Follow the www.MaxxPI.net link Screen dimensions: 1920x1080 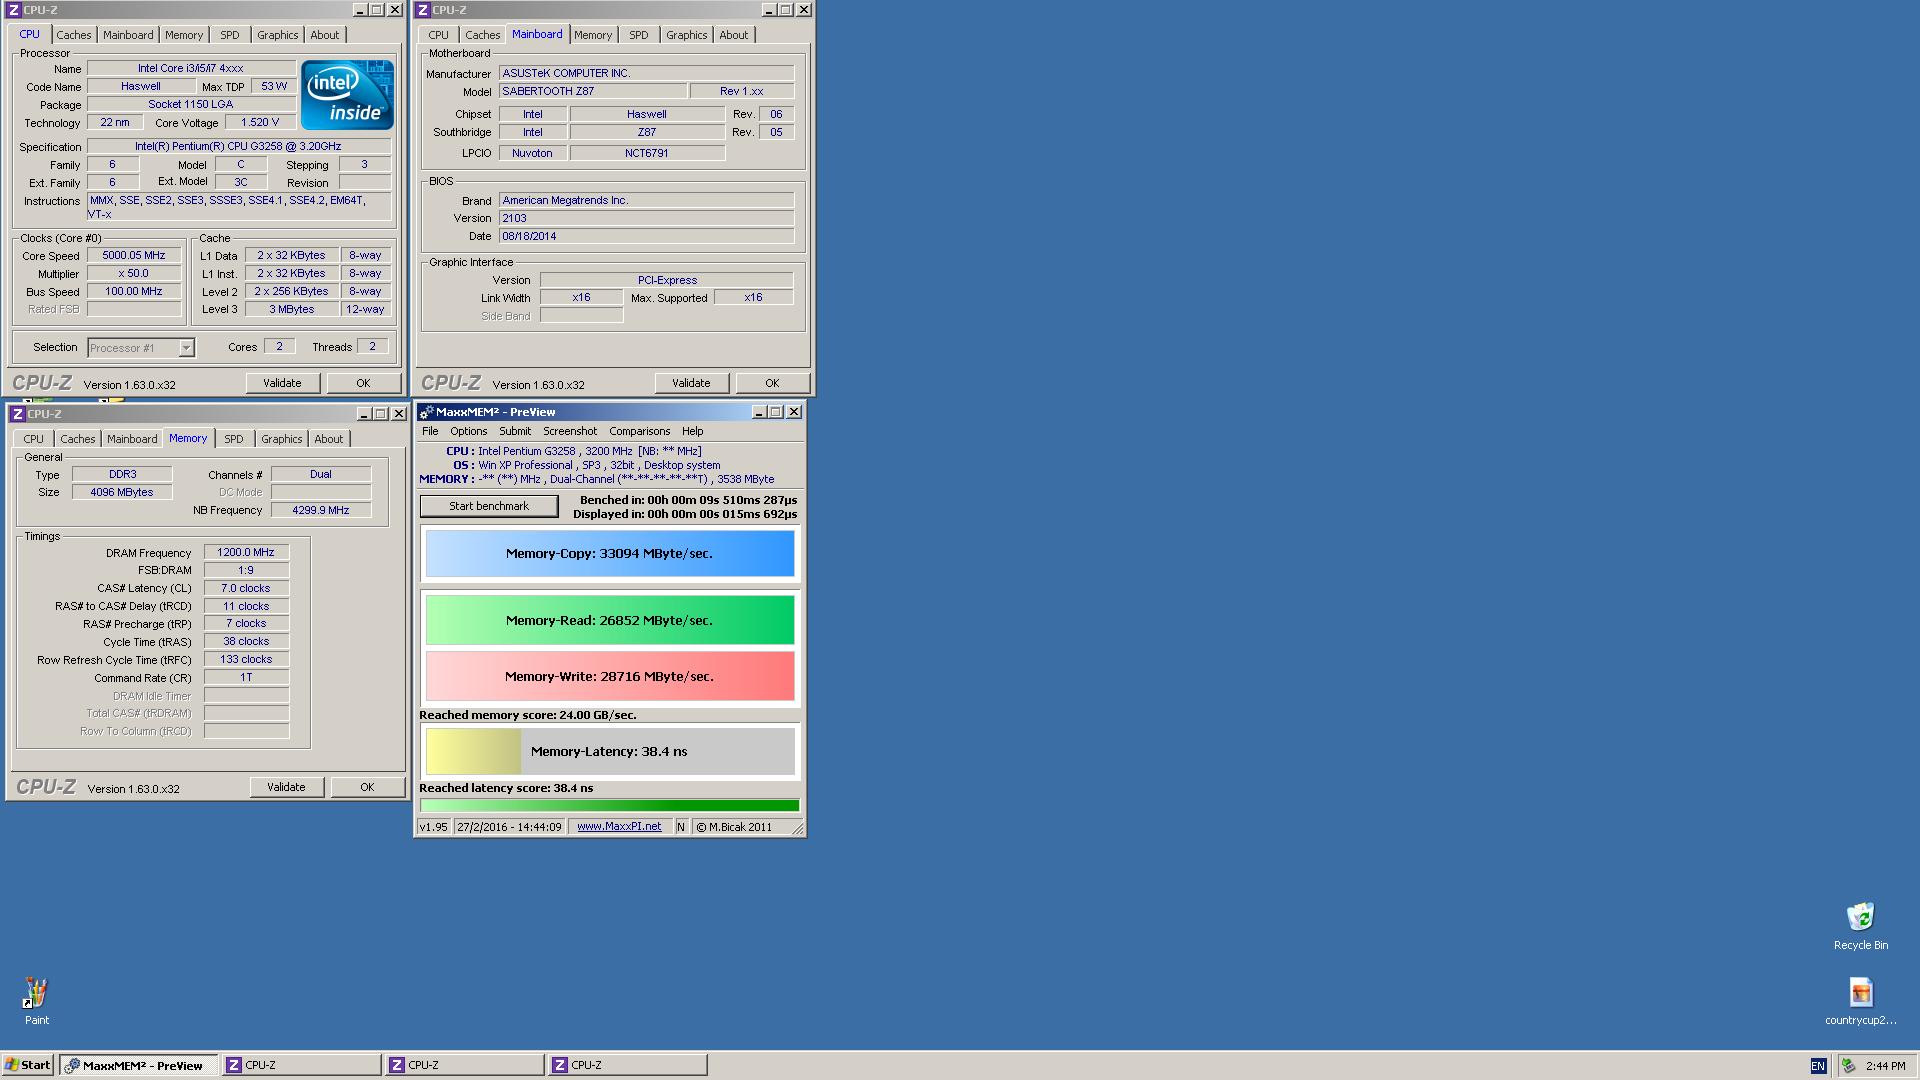(x=619, y=827)
